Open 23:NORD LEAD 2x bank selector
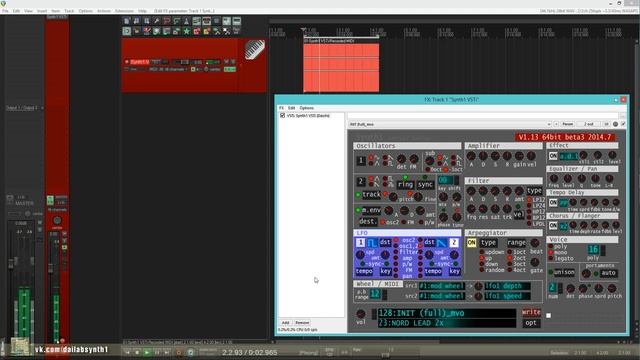Viewport: 640px width, 360px height. 447,323
